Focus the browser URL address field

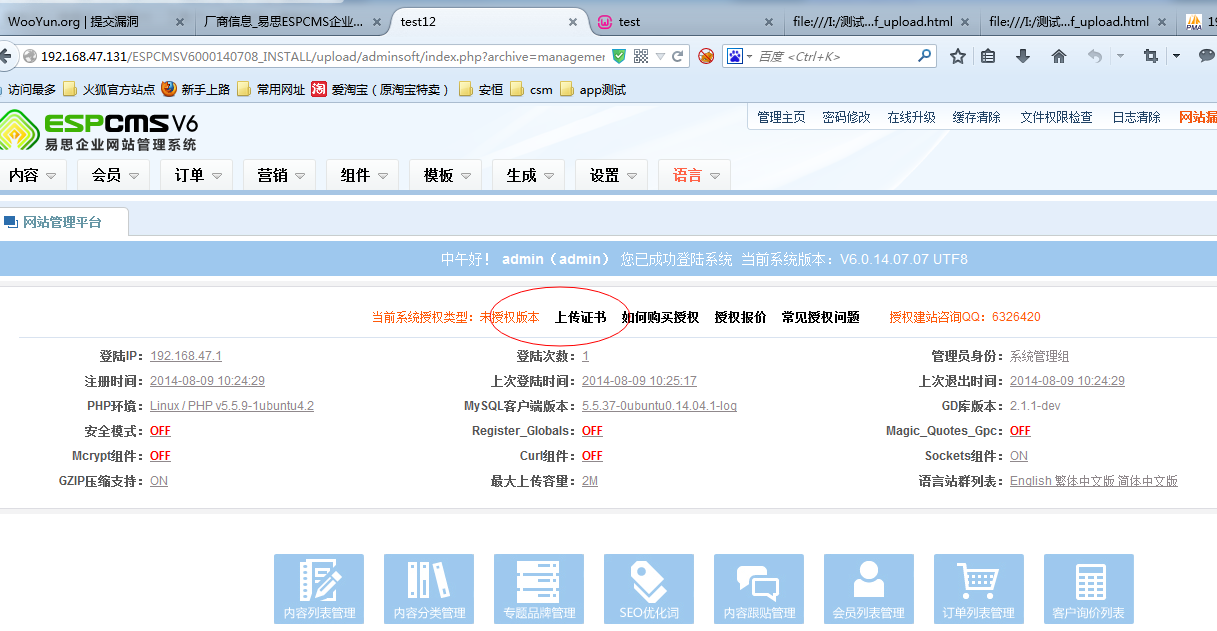point(322,56)
